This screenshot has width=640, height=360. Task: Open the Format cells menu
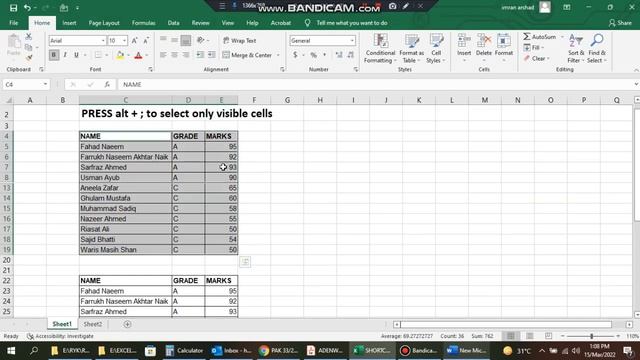(504, 48)
